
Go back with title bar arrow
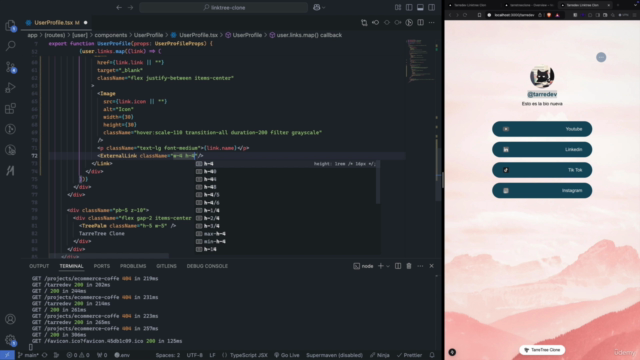pos(119,7)
